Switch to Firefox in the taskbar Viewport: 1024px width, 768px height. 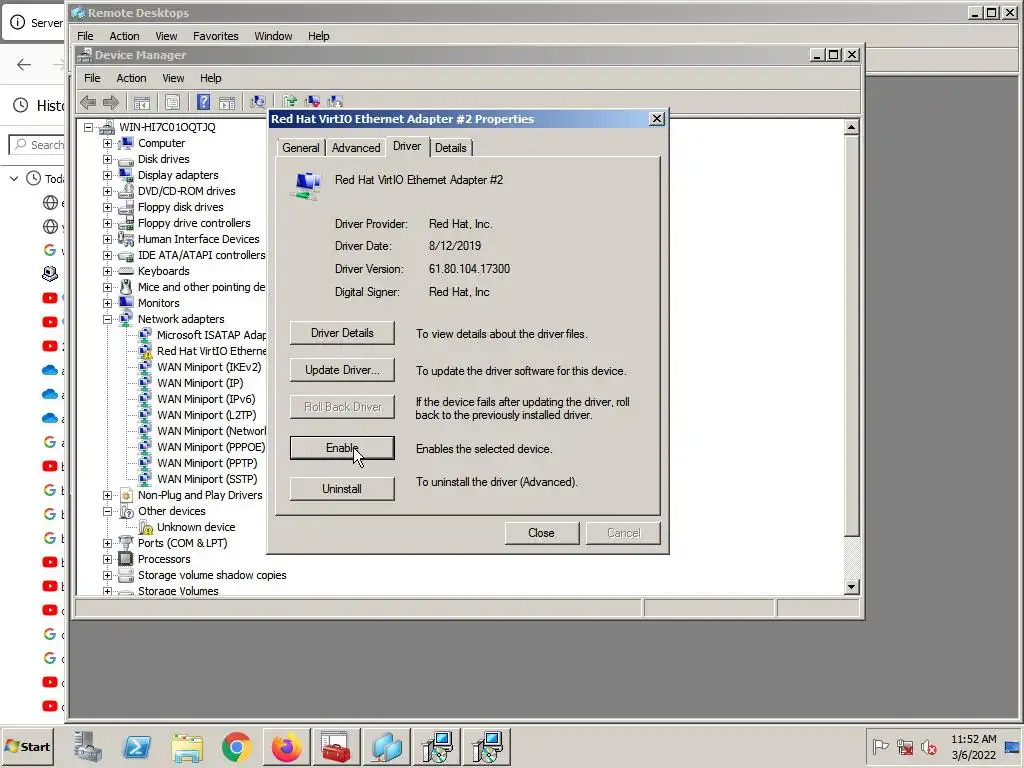[x=286, y=747]
